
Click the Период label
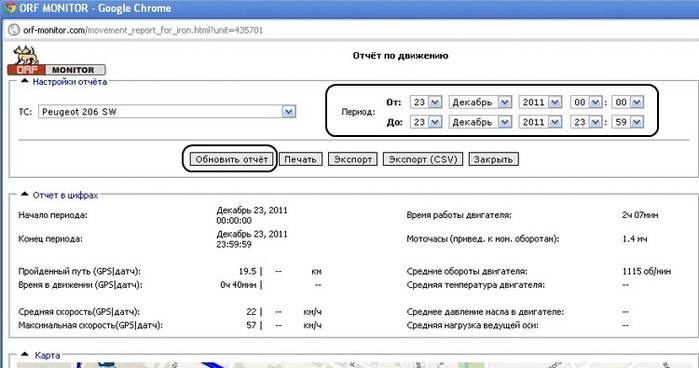(358, 112)
